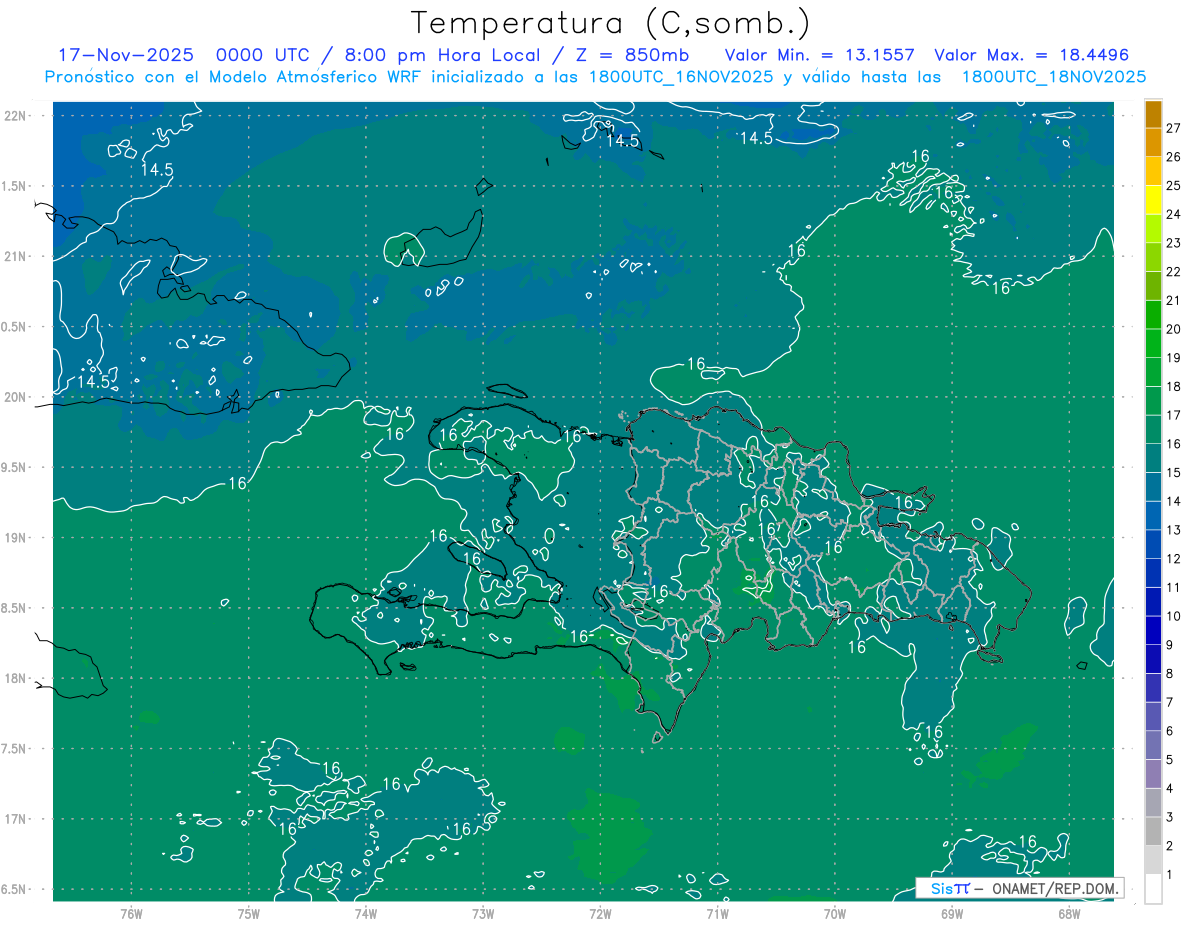Click value 23 on the color scale

pyautogui.click(x=1174, y=243)
